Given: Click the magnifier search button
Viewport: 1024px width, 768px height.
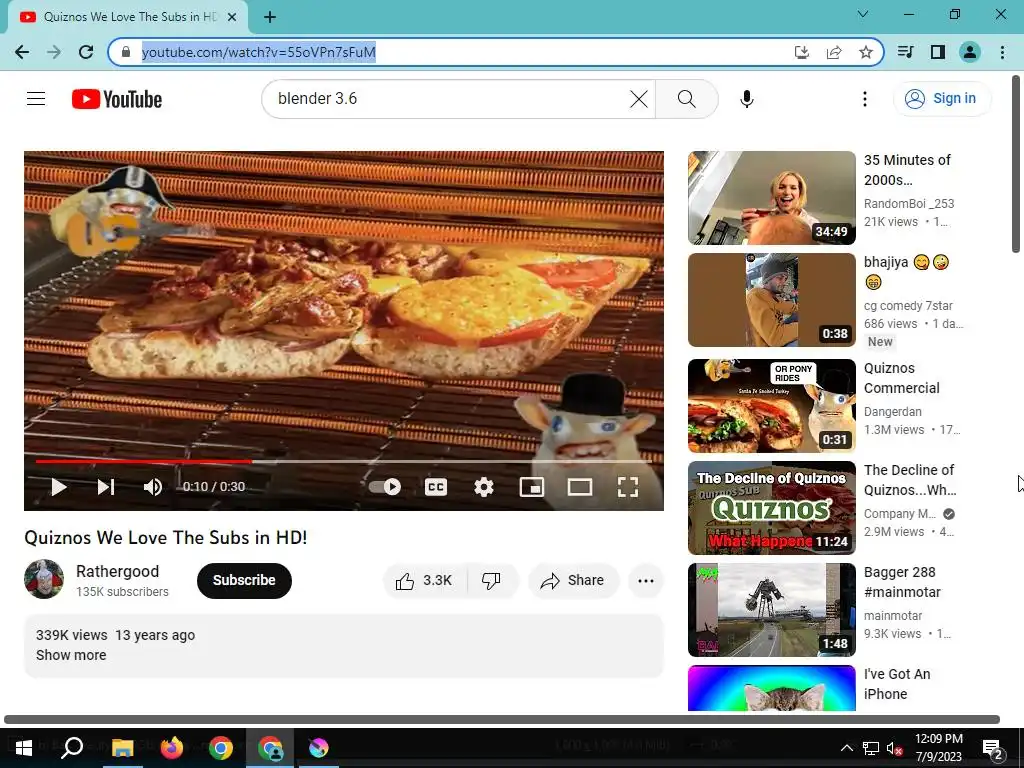Looking at the screenshot, I should click(x=686, y=99).
